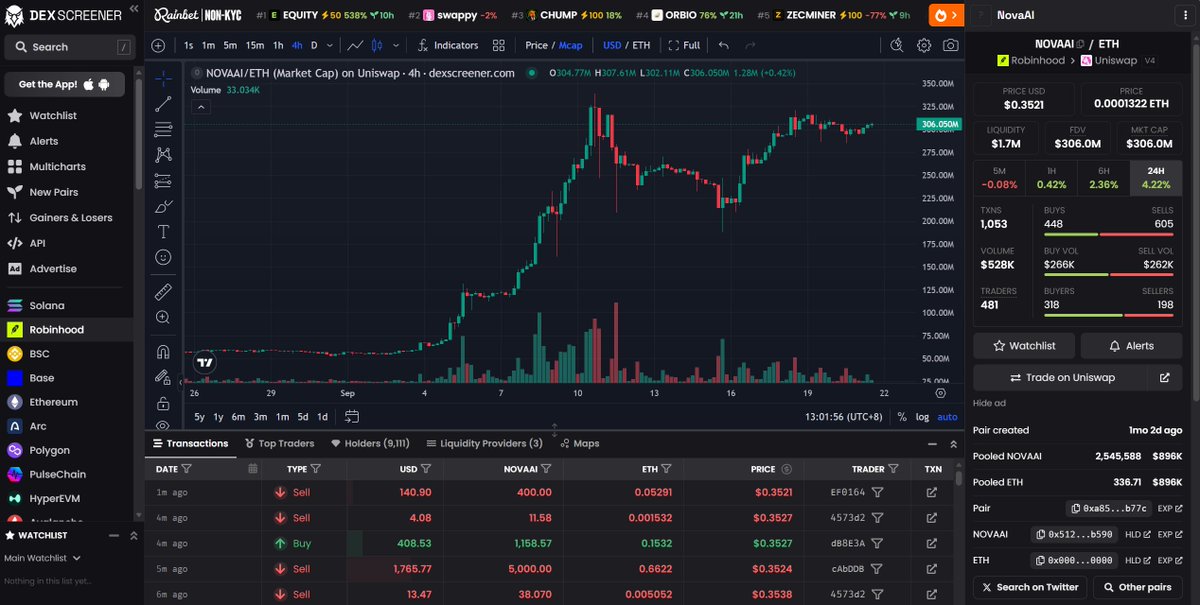Filter transactions by DATE column

[187, 468]
